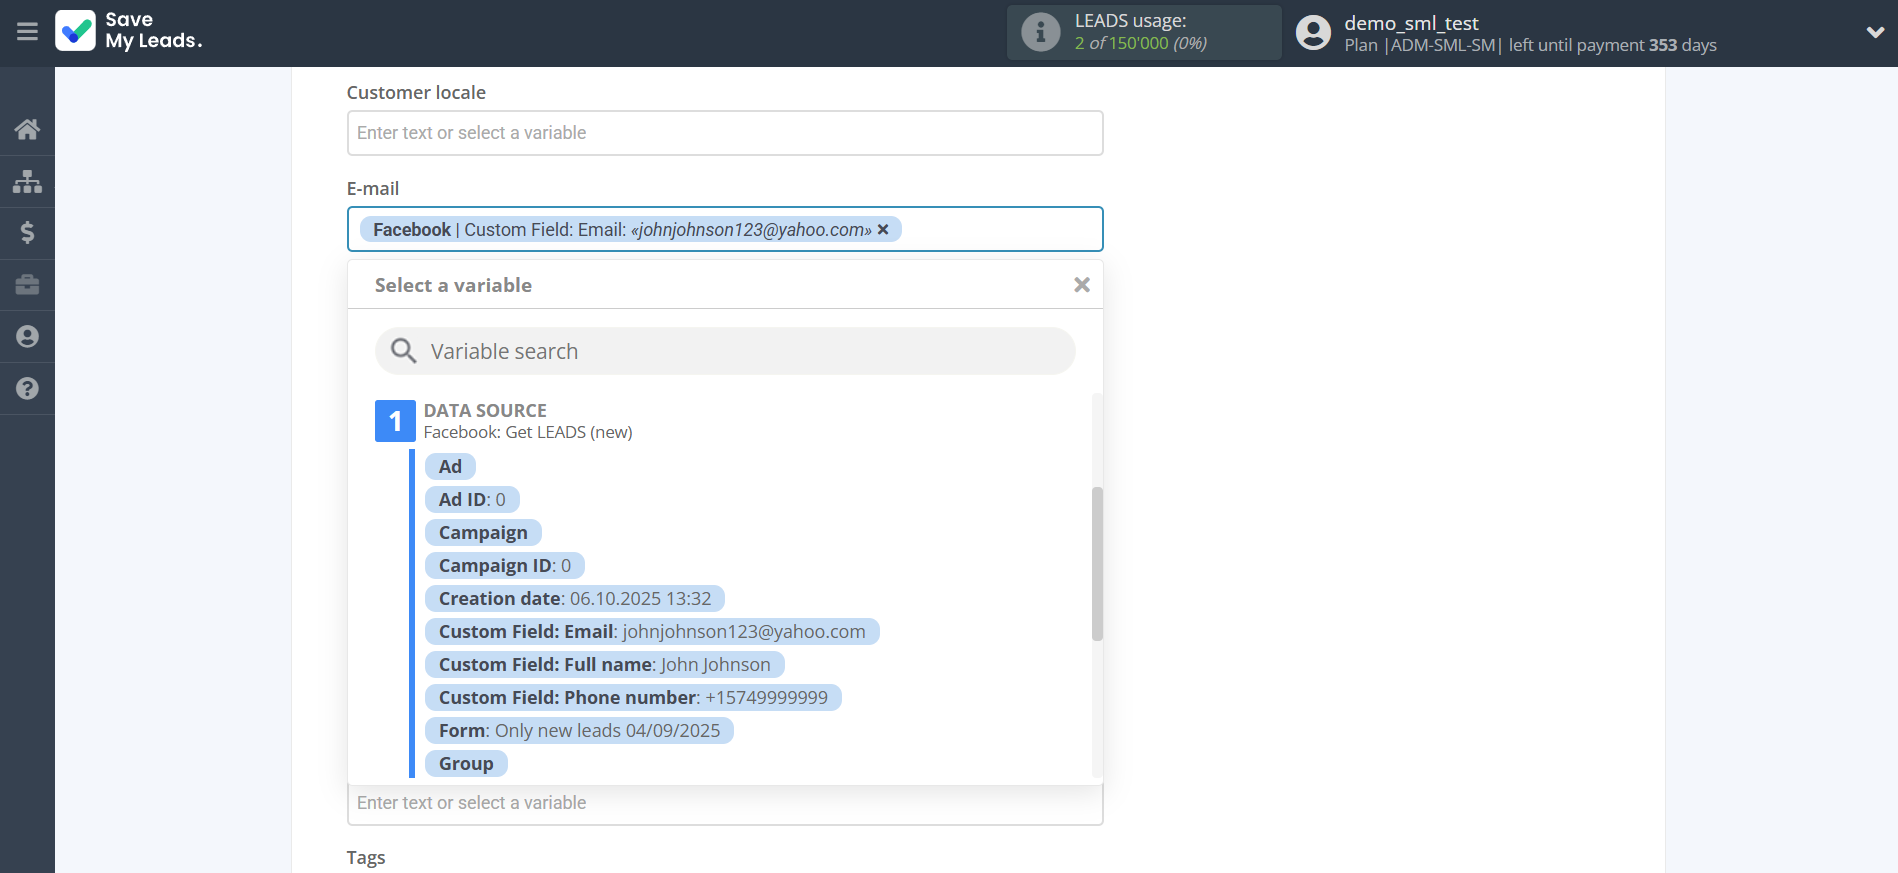Open the hamburger menu
1898x873 pixels.
27,32
